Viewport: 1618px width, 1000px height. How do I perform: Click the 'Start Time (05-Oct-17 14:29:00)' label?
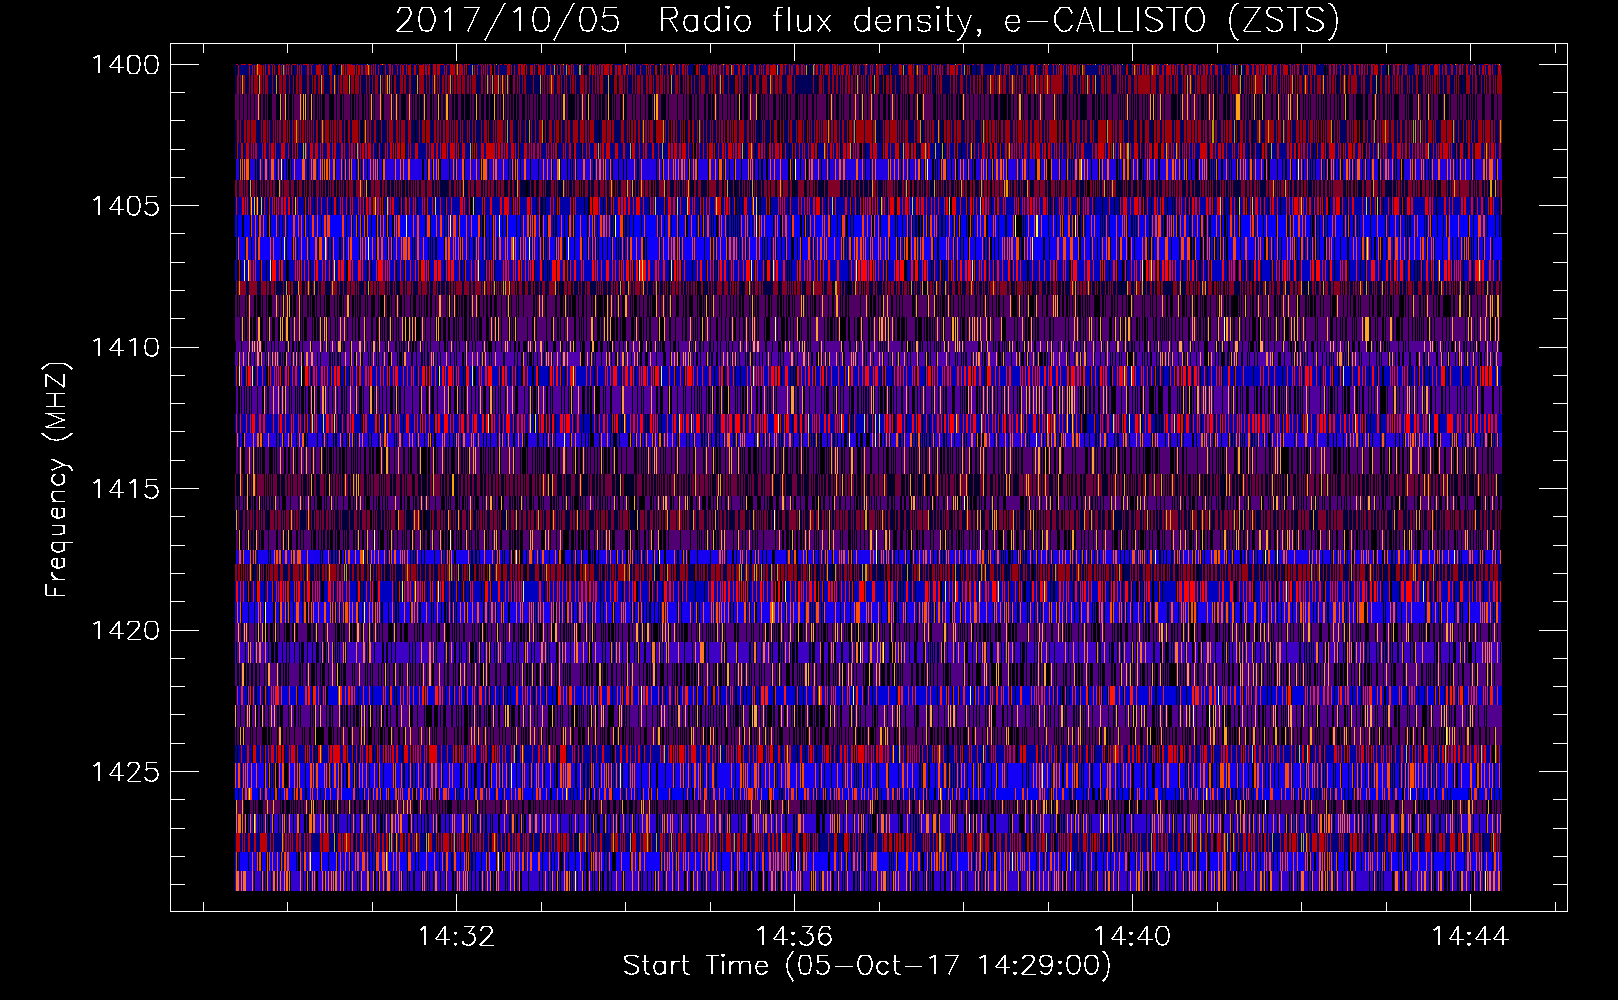867,966
